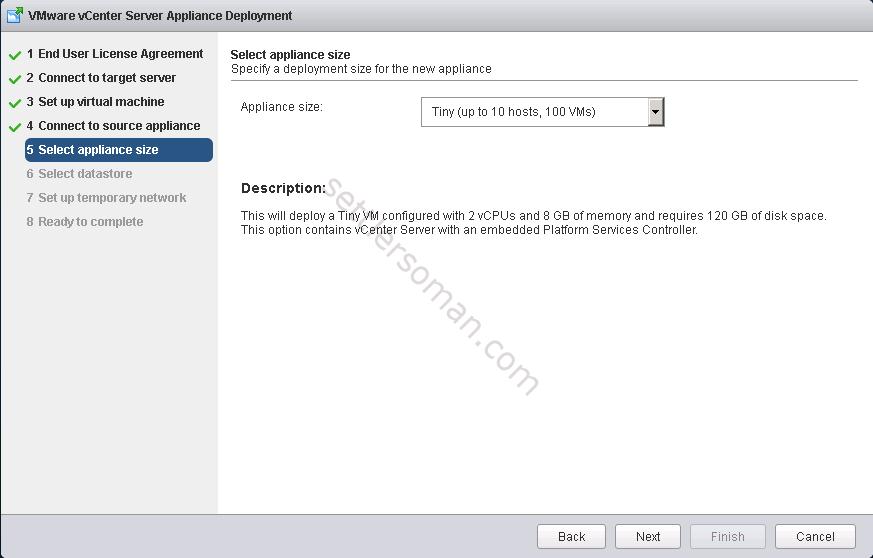
Task: Open the Appliance size dropdown arrow
Action: pyautogui.click(x=656, y=112)
